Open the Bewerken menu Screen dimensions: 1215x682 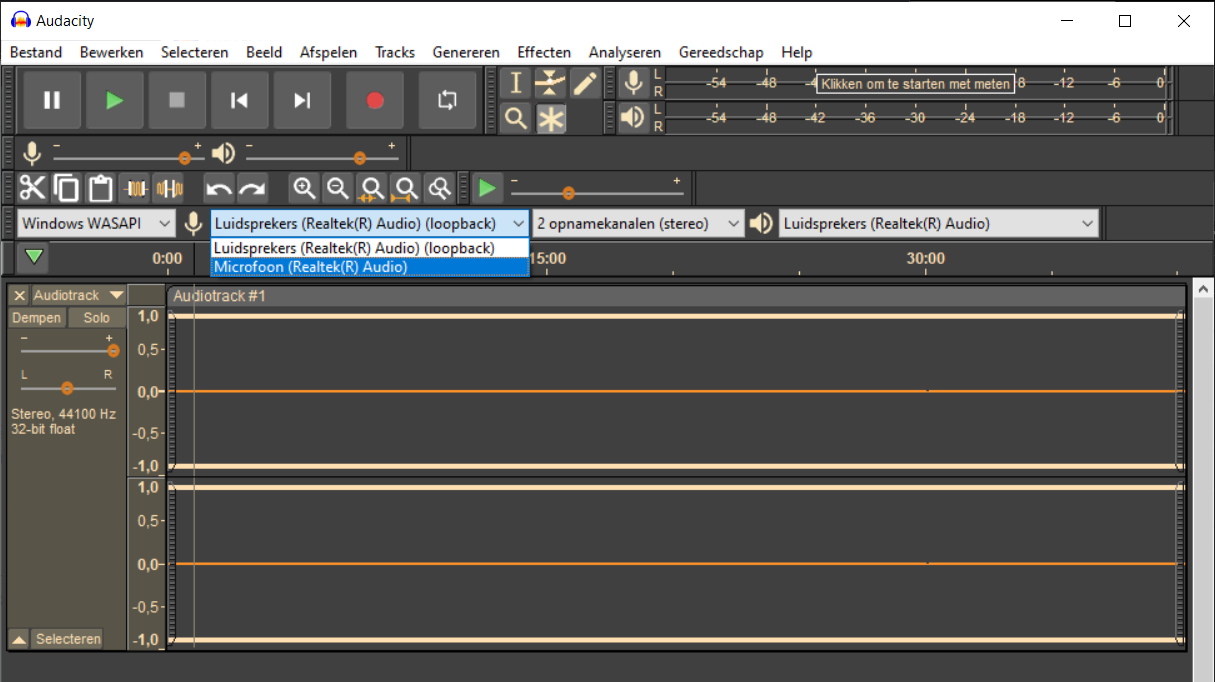pos(112,52)
